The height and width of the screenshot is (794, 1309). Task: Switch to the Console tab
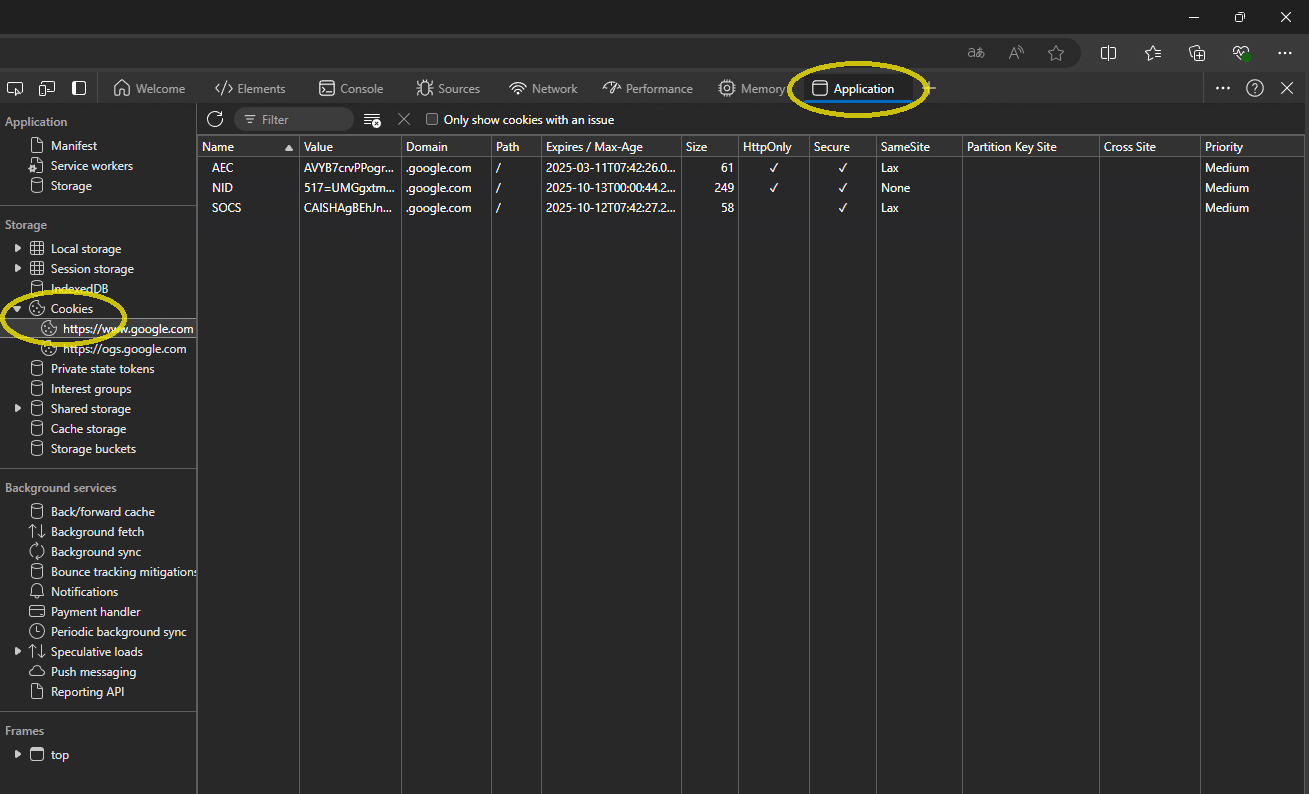coord(350,88)
